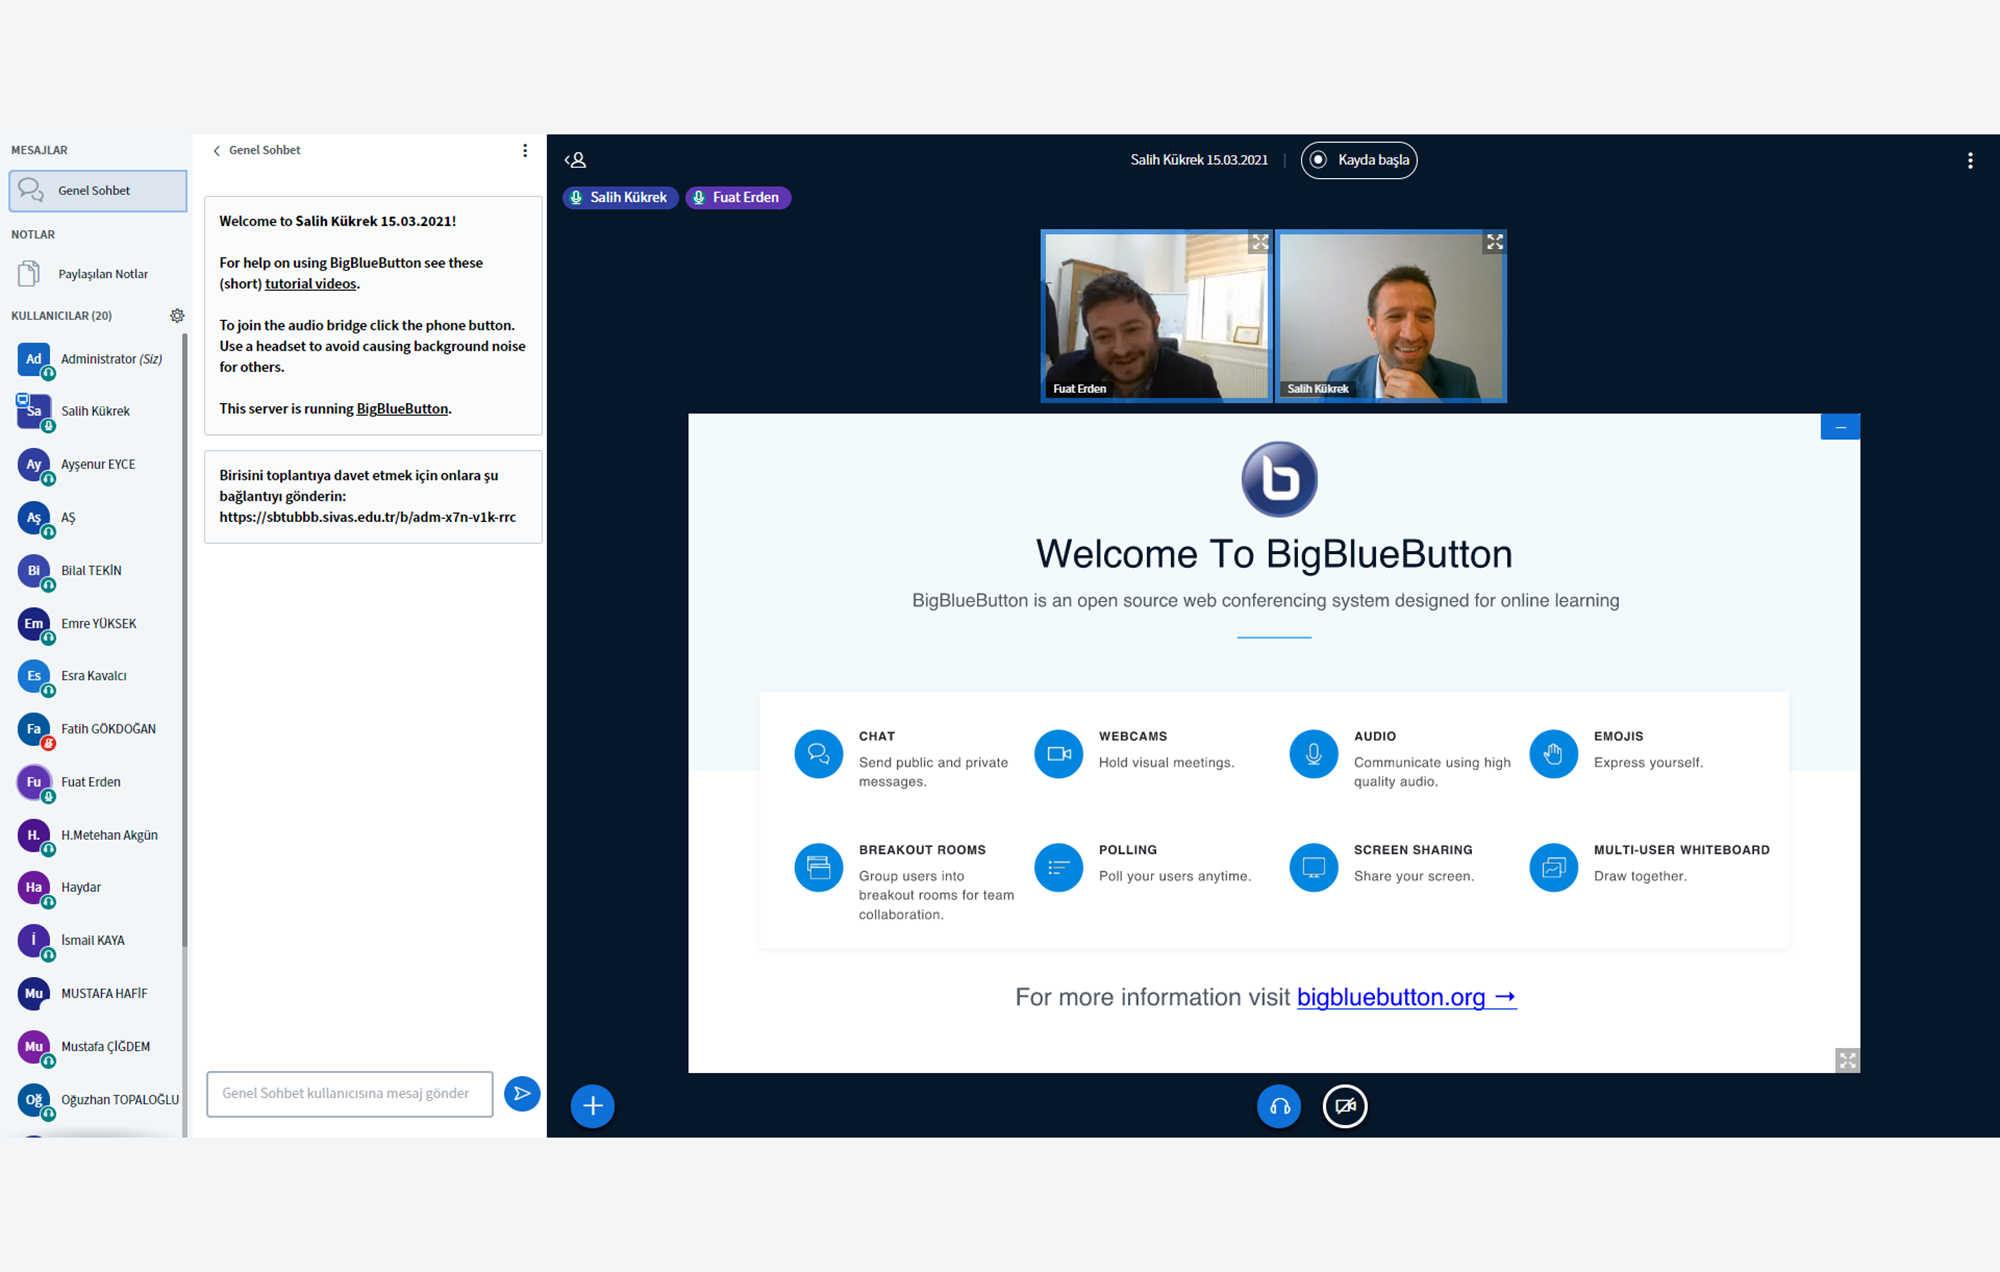The width and height of the screenshot is (2000, 1272).
Task: Toggle the user list panel icon
Action: point(575,160)
